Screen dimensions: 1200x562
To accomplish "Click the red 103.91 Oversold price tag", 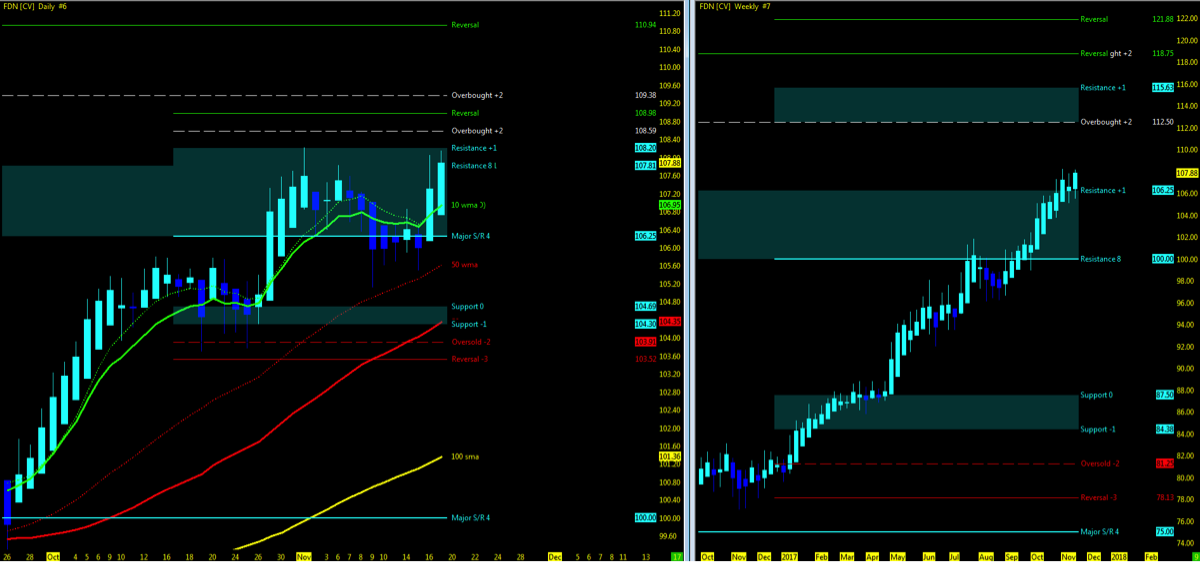I will [645, 342].
